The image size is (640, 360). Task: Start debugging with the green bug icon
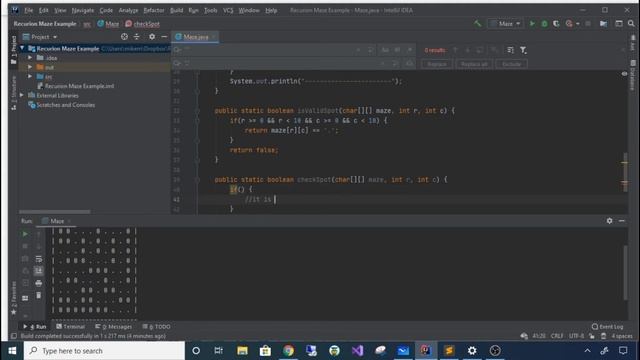click(544, 24)
